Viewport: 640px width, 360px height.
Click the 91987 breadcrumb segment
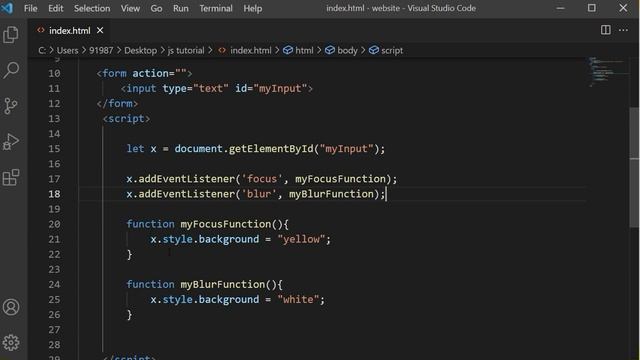point(101,50)
